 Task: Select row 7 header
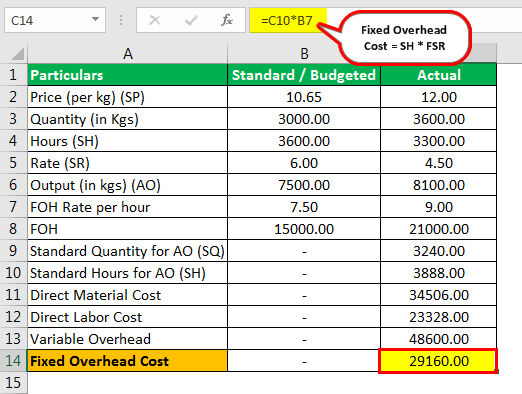pyautogui.click(x=13, y=207)
